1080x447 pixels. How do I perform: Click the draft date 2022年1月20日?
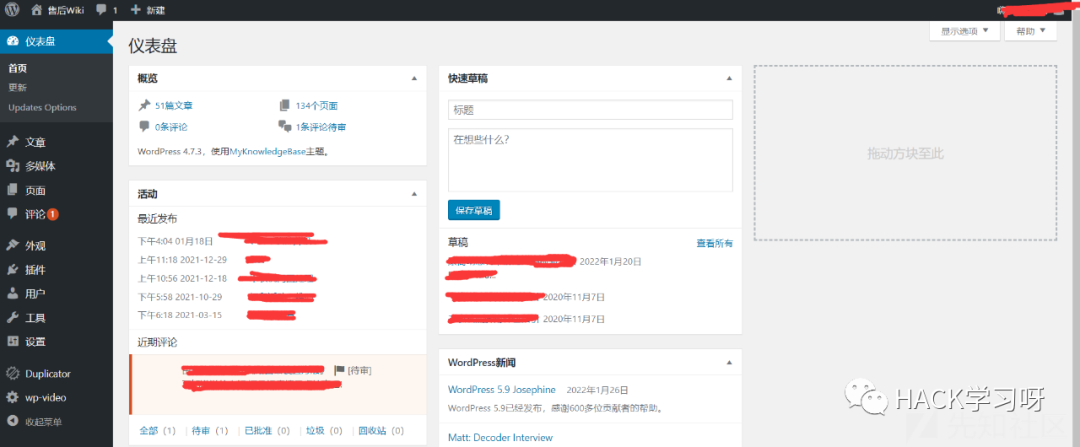610,262
